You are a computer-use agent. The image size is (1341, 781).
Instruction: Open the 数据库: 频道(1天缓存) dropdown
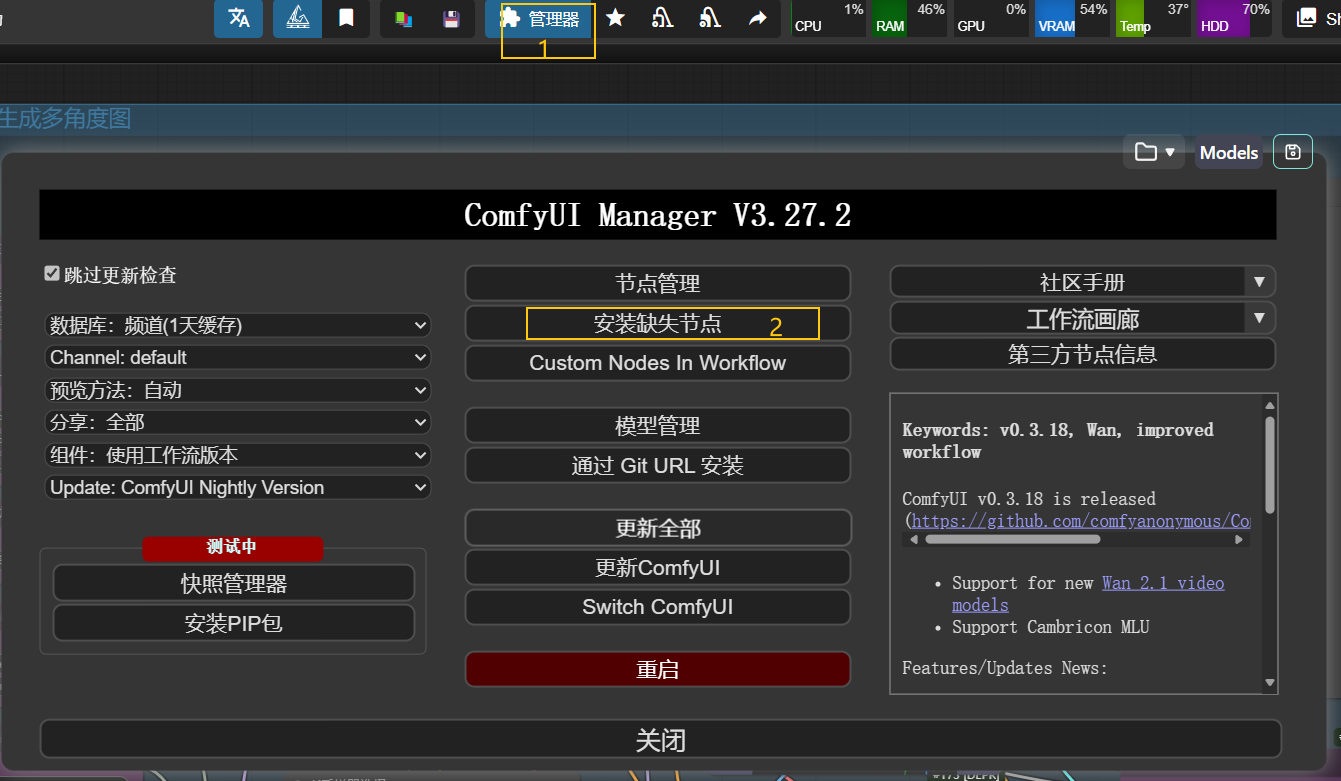click(x=238, y=325)
